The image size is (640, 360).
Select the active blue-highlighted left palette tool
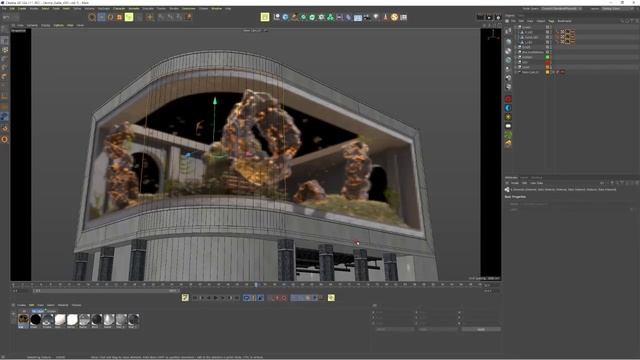(x=4, y=117)
